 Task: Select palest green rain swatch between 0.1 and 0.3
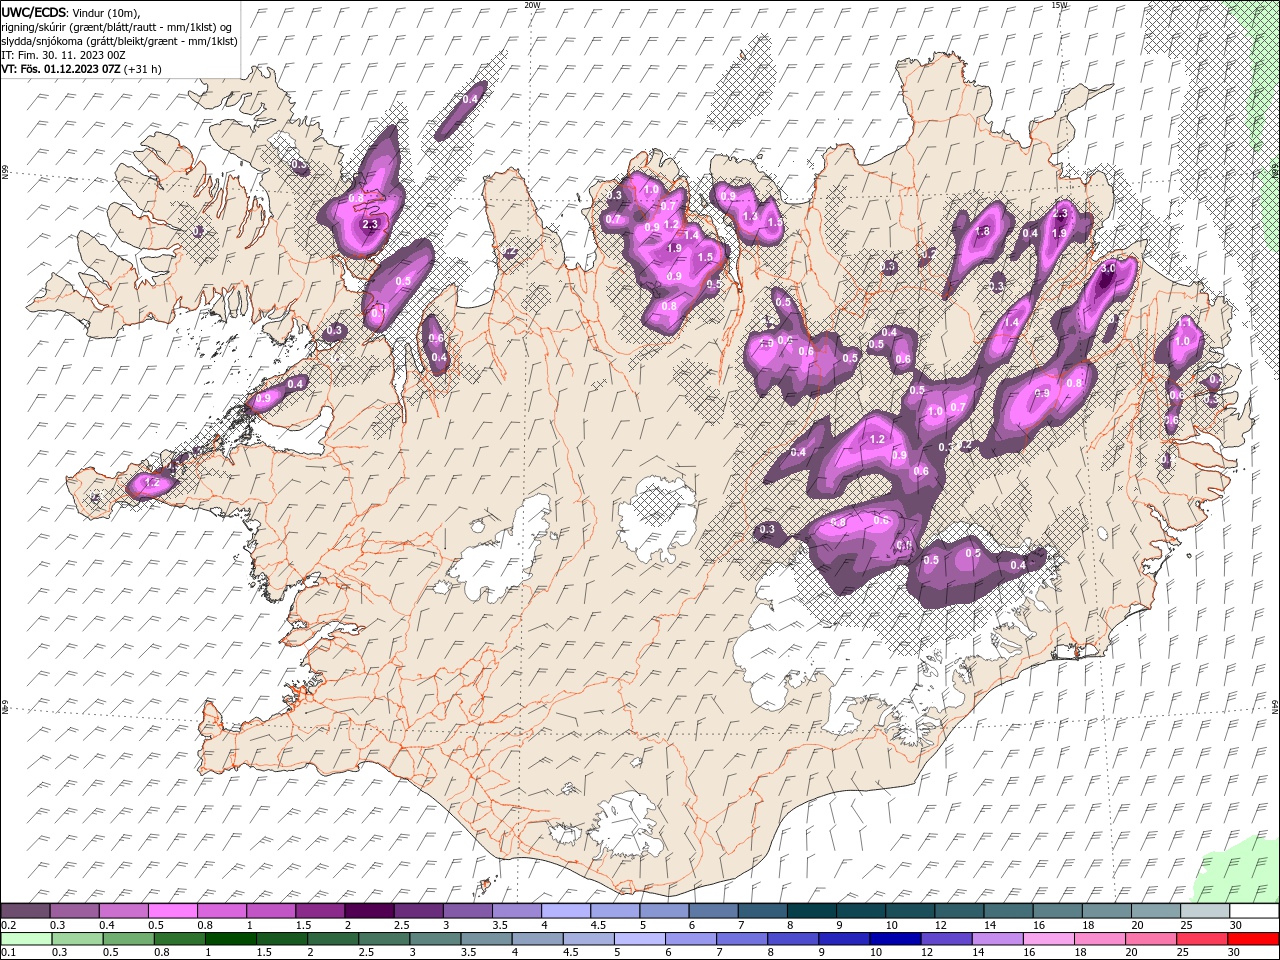[27, 939]
